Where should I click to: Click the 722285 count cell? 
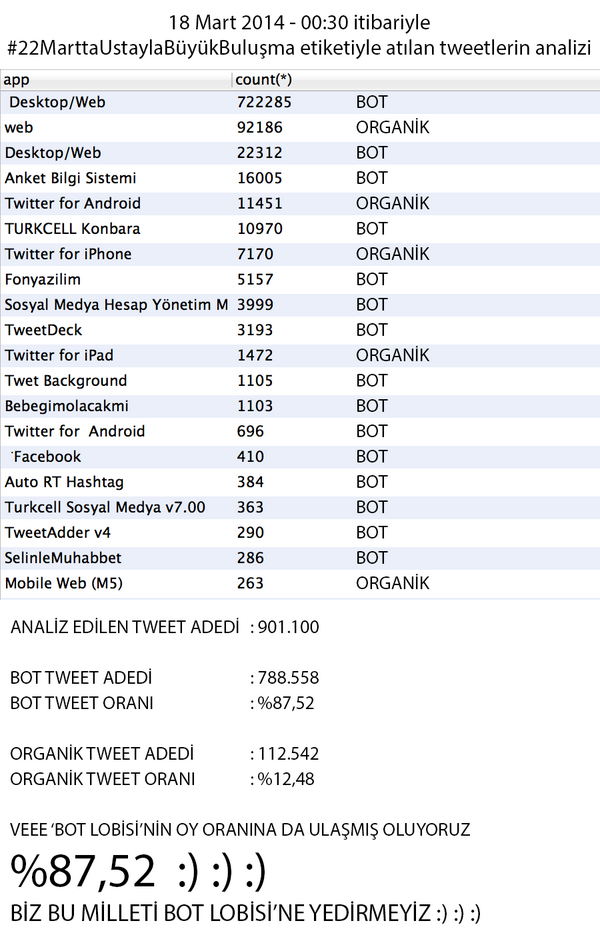(x=264, y=102)
